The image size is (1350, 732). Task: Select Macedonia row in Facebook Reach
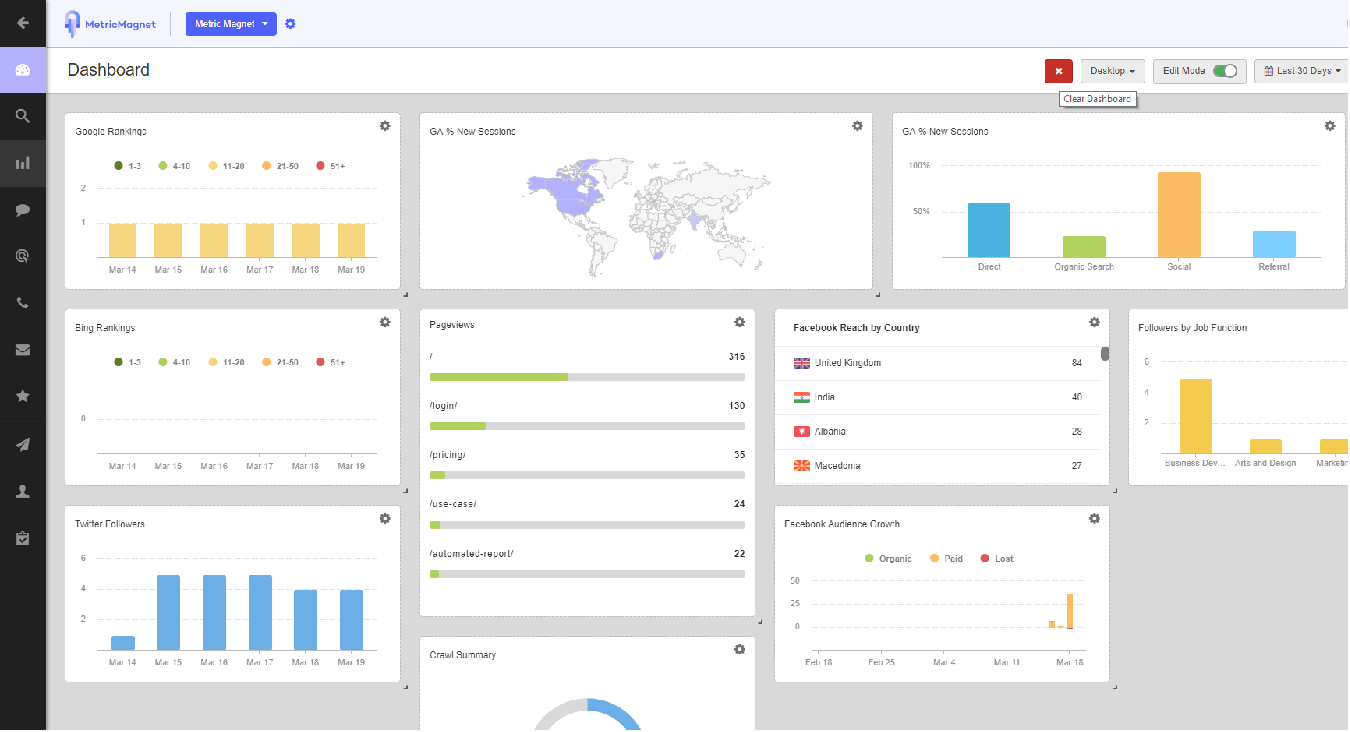(939, 466)
